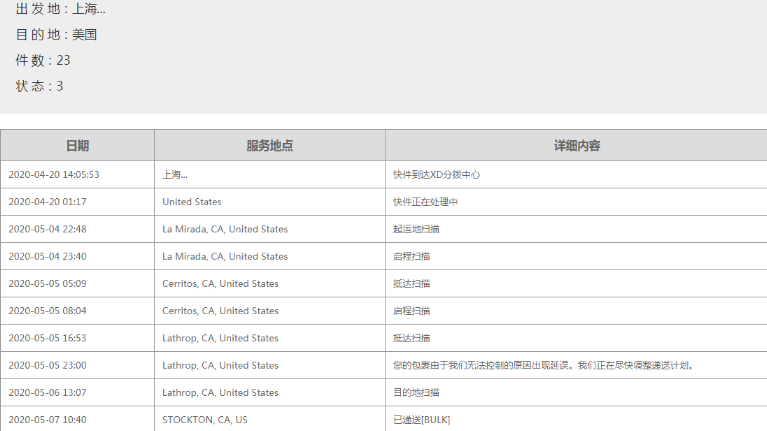Select the 2020-05-04 23:40 date cell

pos(47,257)
